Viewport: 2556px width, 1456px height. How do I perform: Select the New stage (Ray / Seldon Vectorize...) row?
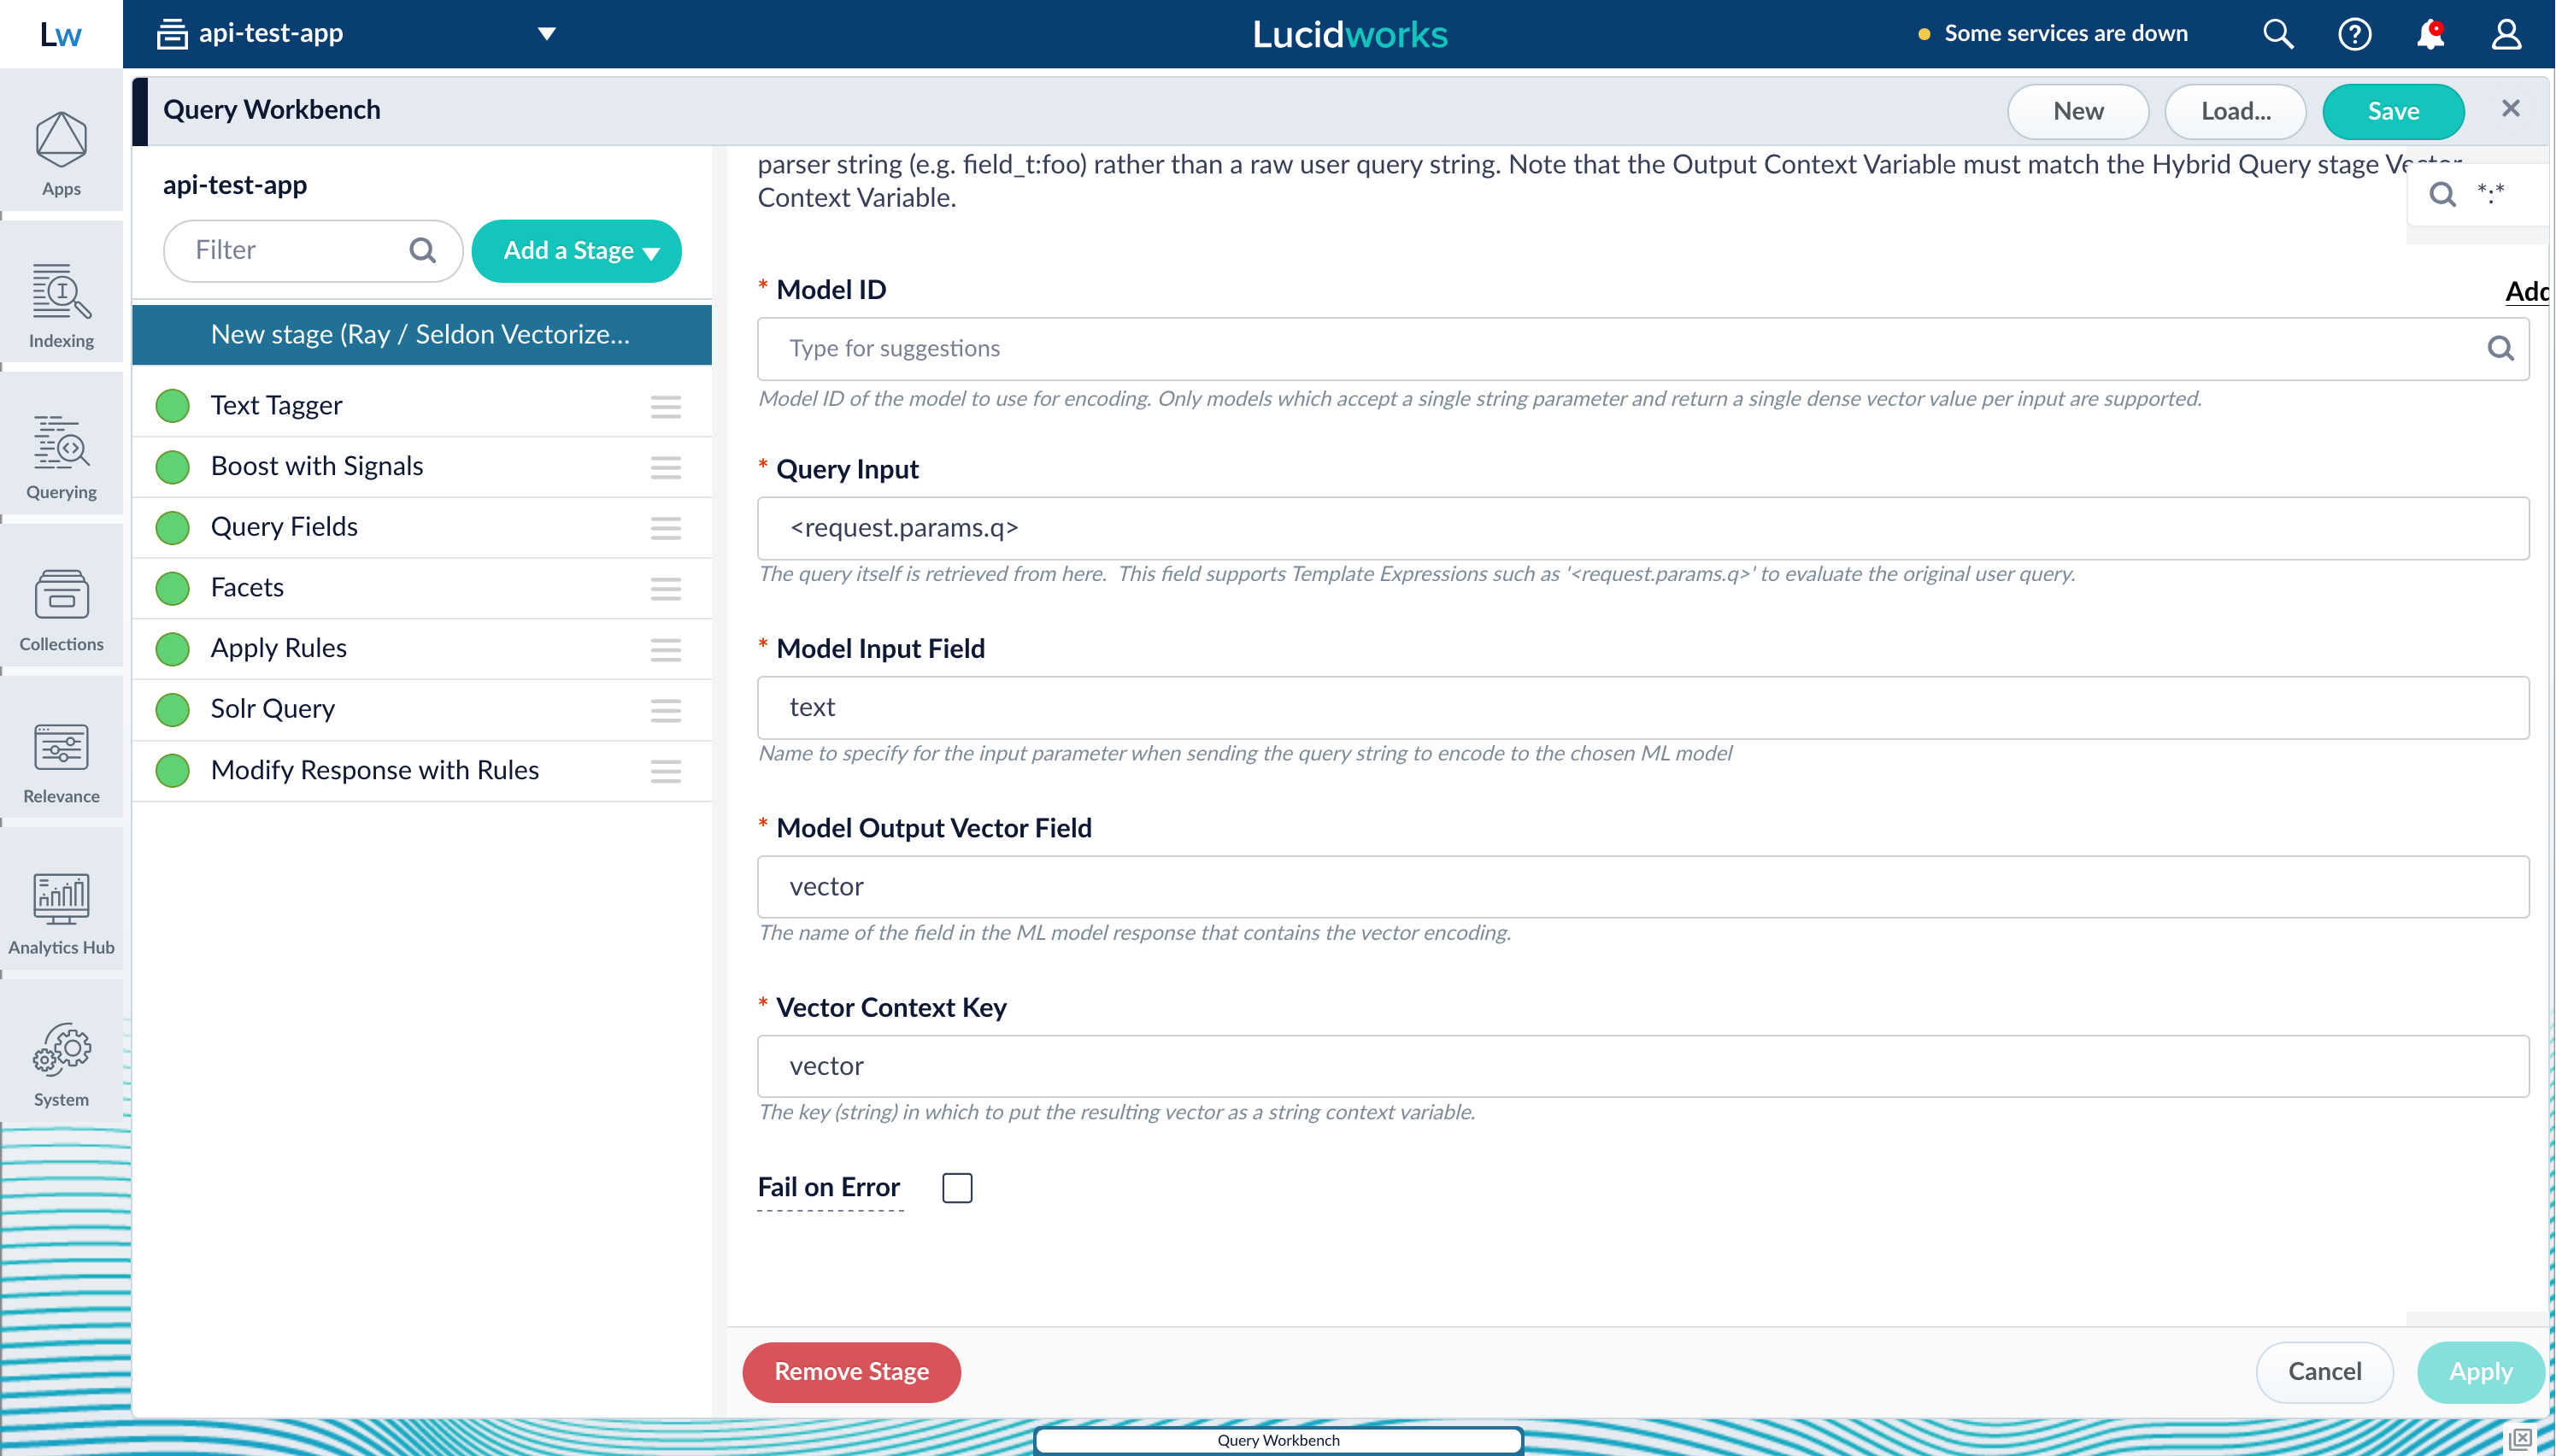click(421, 335)
